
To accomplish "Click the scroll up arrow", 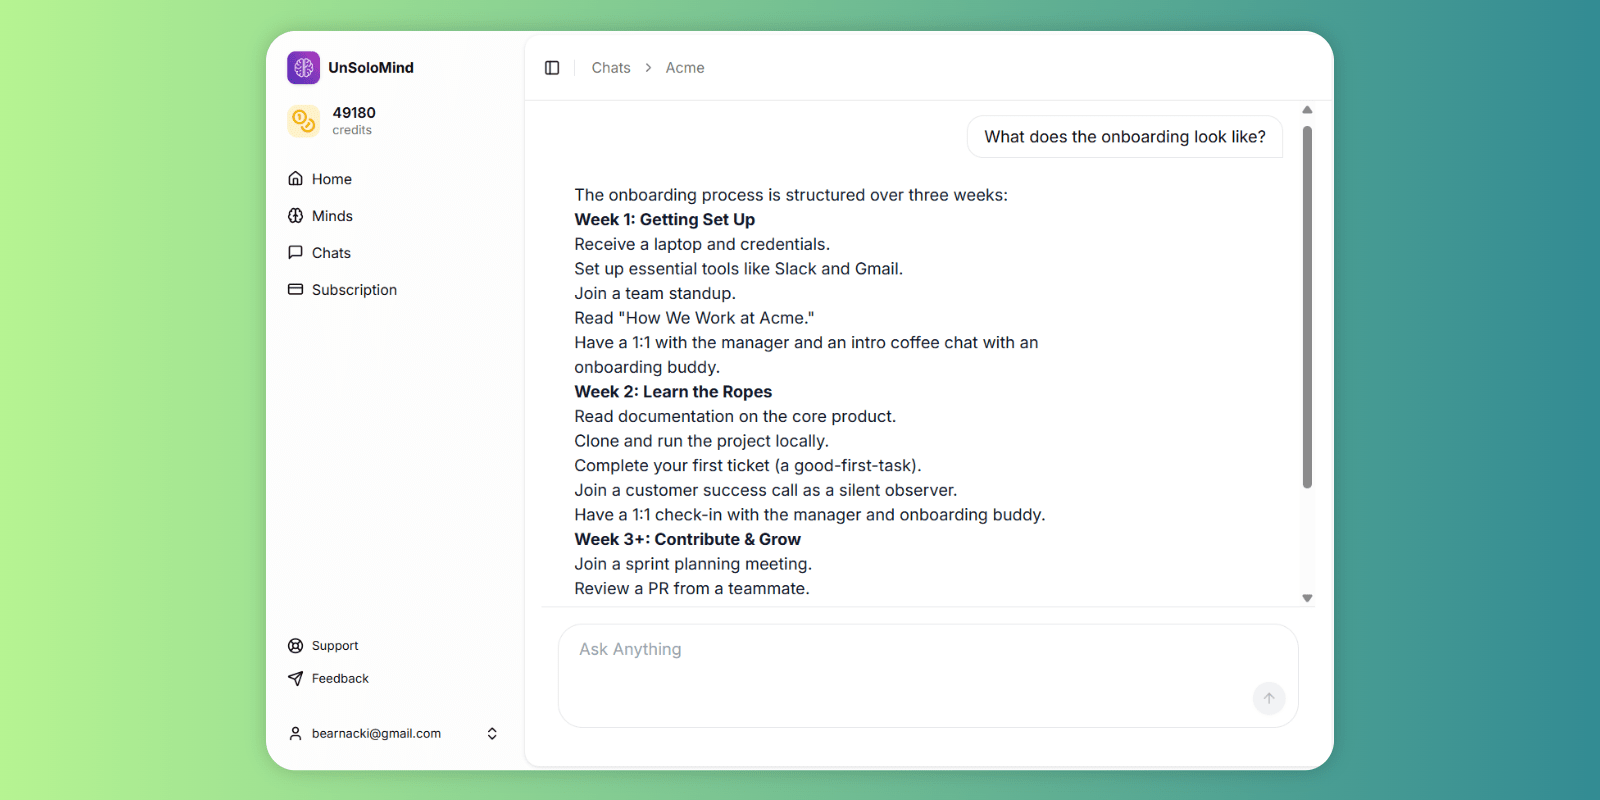I will tap(1307, 110).
